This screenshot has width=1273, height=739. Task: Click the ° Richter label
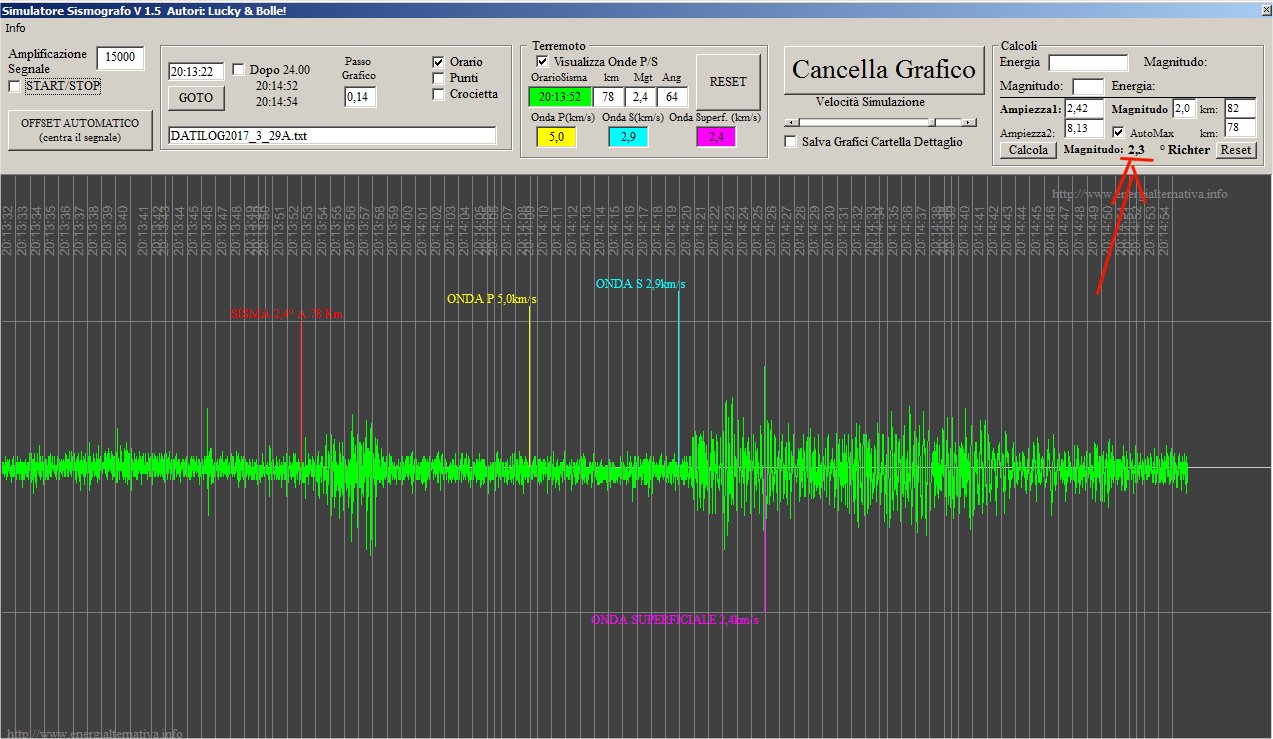coord(1185,150)
